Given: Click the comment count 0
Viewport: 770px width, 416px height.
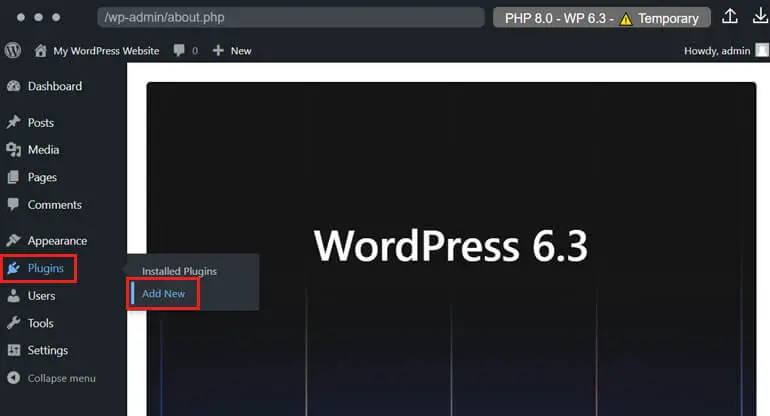Looking at the screenshot, I should [x=195, y=51].
